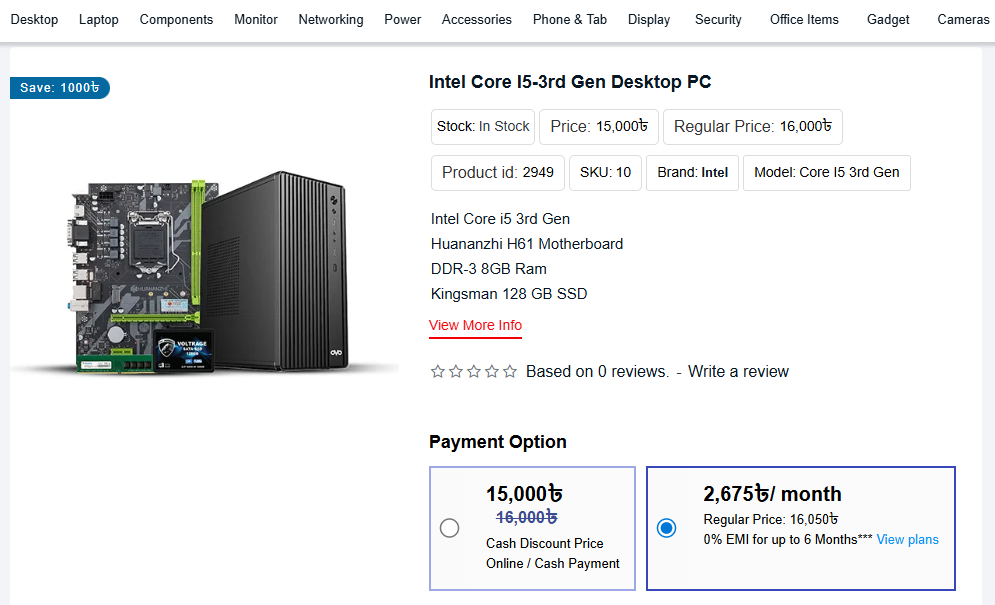Click the fifth rating star
This screenshot has height=605, width=995.
[x=510, y=371]
